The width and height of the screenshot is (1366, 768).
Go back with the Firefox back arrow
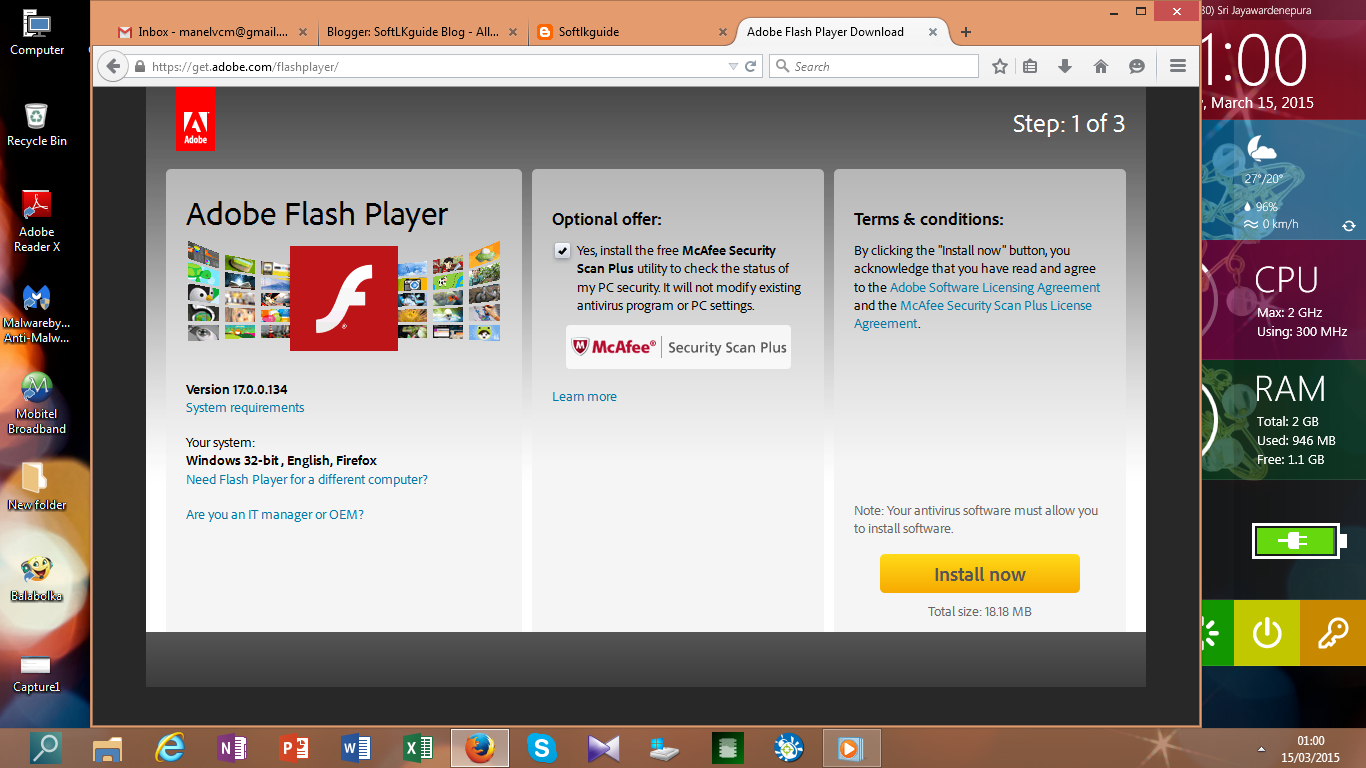click(113, 66)
